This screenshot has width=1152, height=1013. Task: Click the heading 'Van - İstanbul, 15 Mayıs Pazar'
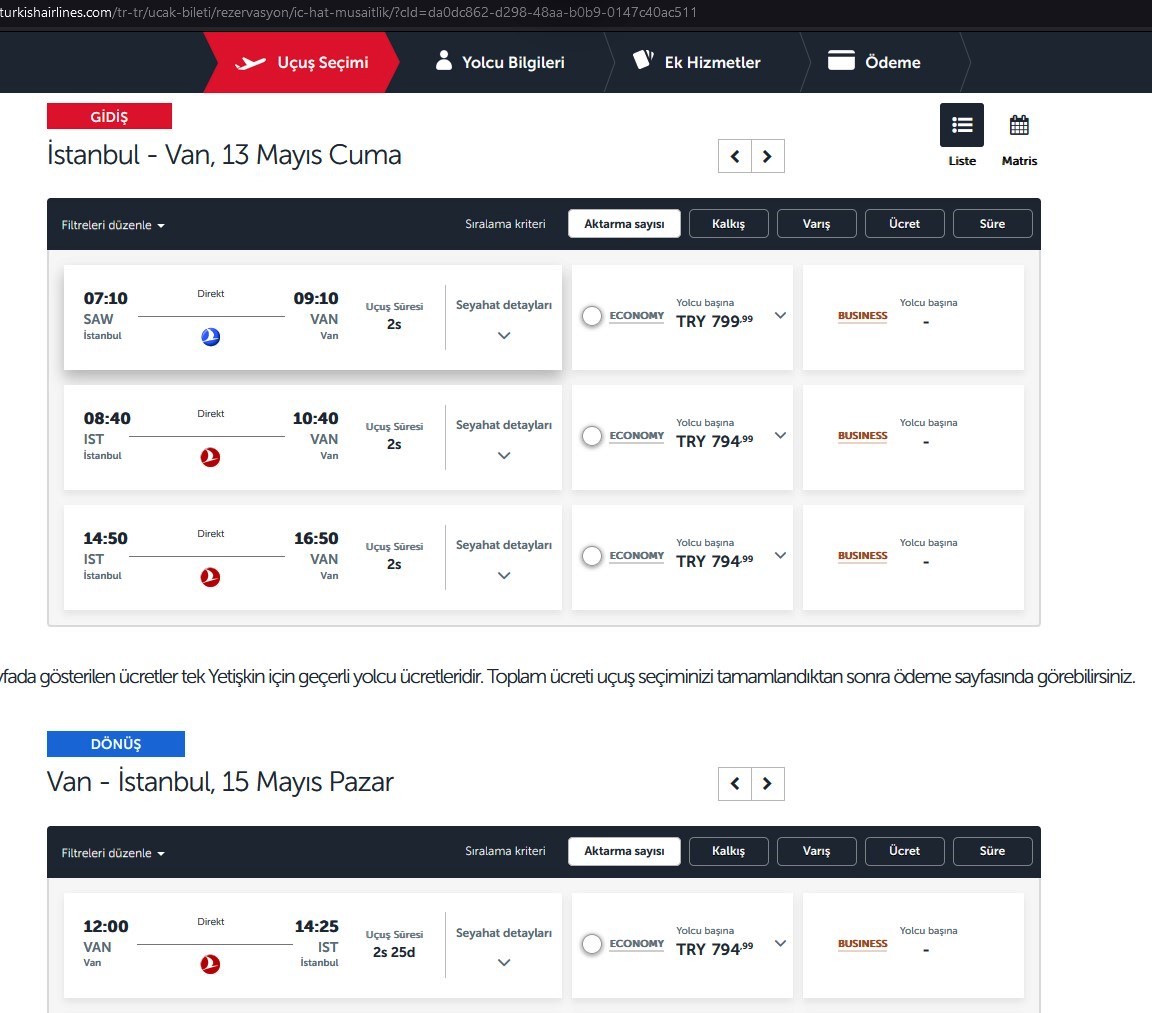pyautogui.click(x=220, y=782)
